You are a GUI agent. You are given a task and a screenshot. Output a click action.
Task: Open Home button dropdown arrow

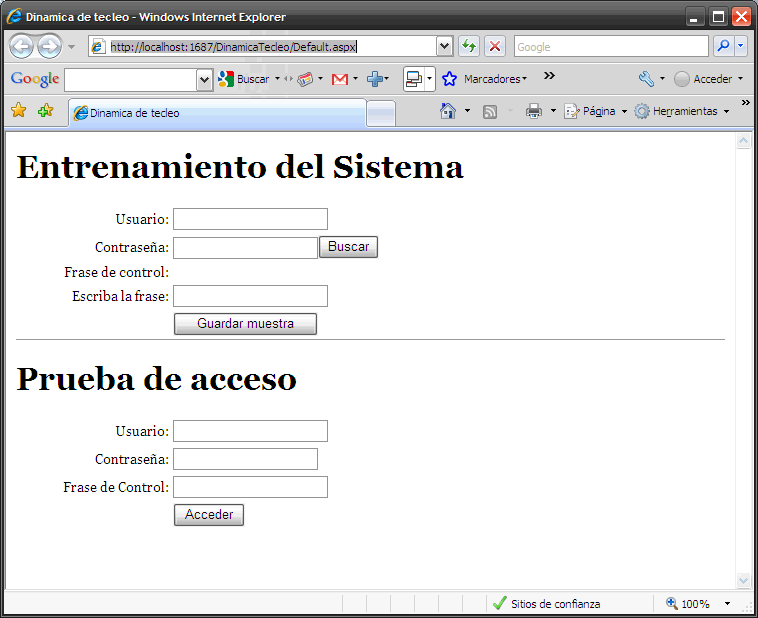click(x=467, y=111)
